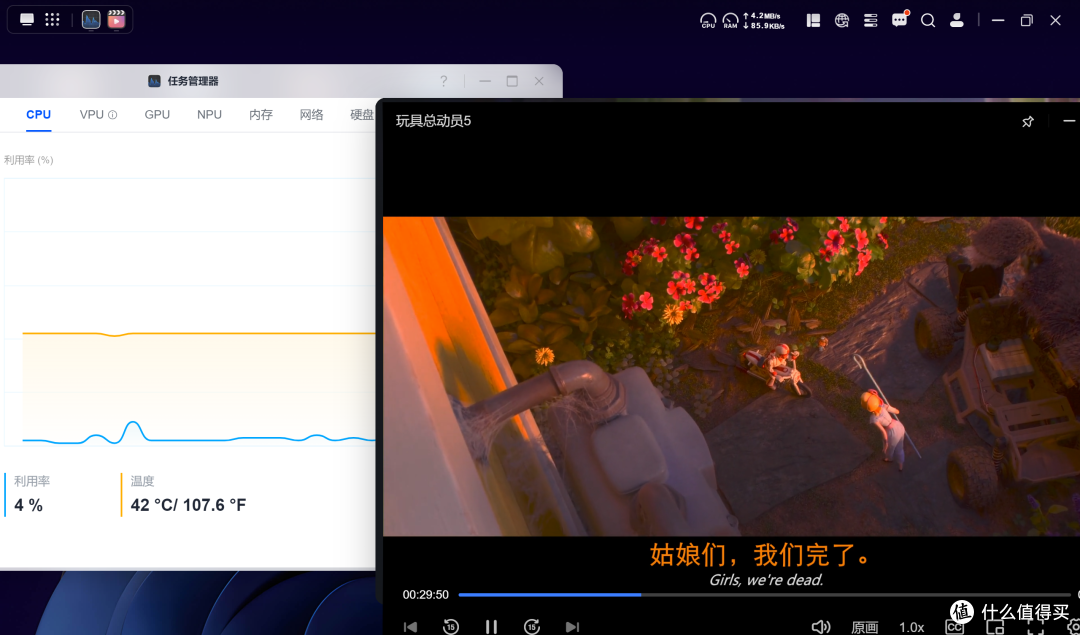Click the 4 % utilization value
This screenshot has height=635, width=1080.
click(x=29, y=505)
